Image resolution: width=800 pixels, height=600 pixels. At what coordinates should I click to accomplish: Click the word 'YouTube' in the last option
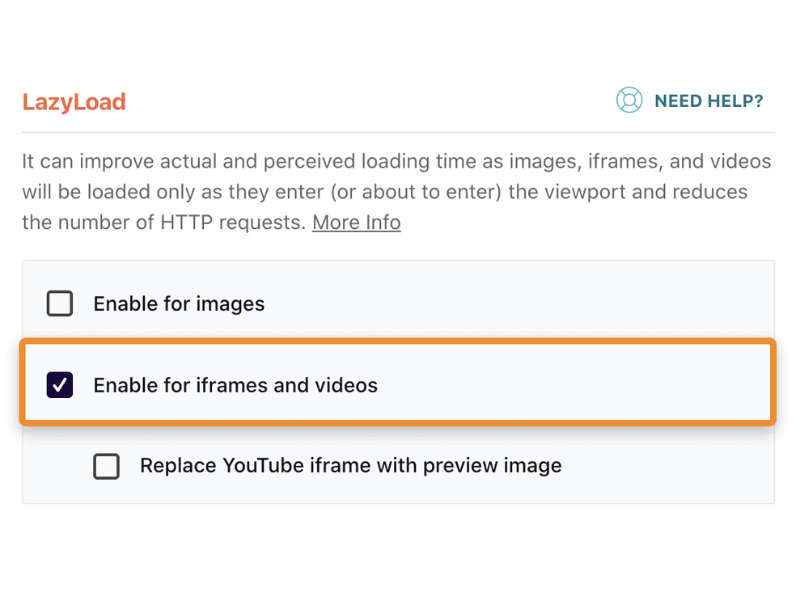coord(263,466)
